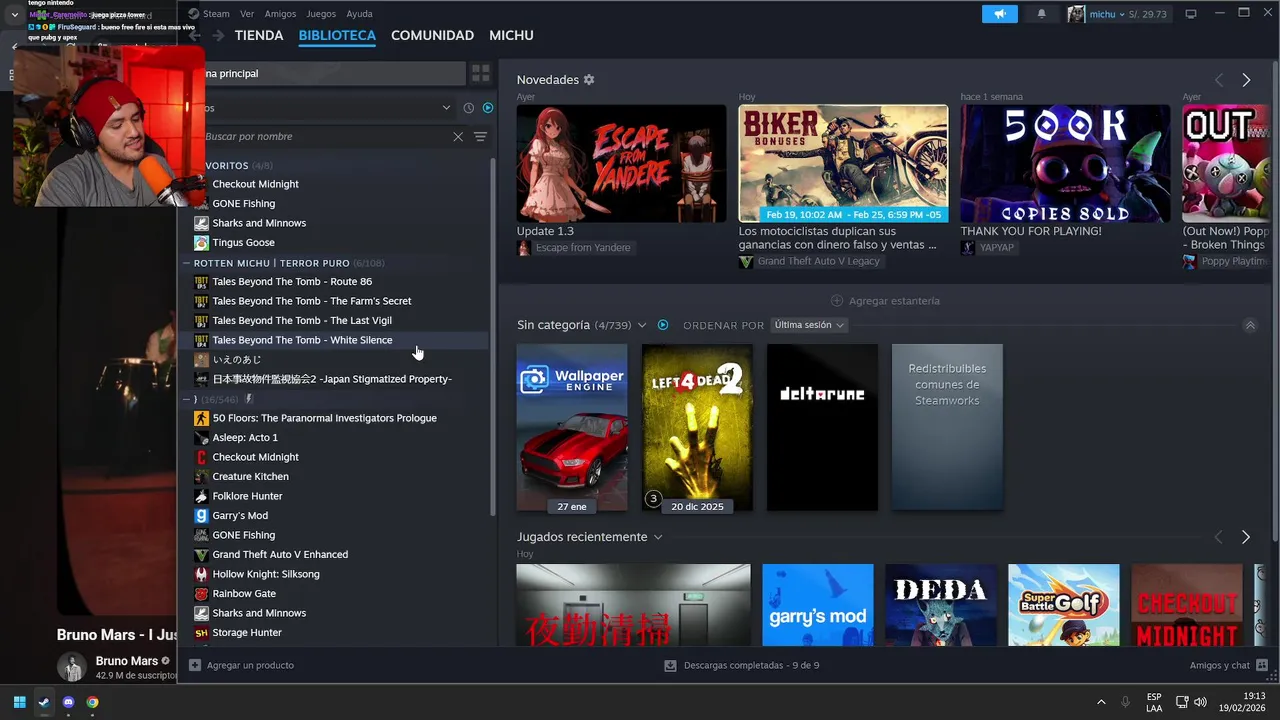The height and width of the screenshot is (720, 1280).
Task: Select Rainbow Gate in the game list
Action: coord(244,594)
